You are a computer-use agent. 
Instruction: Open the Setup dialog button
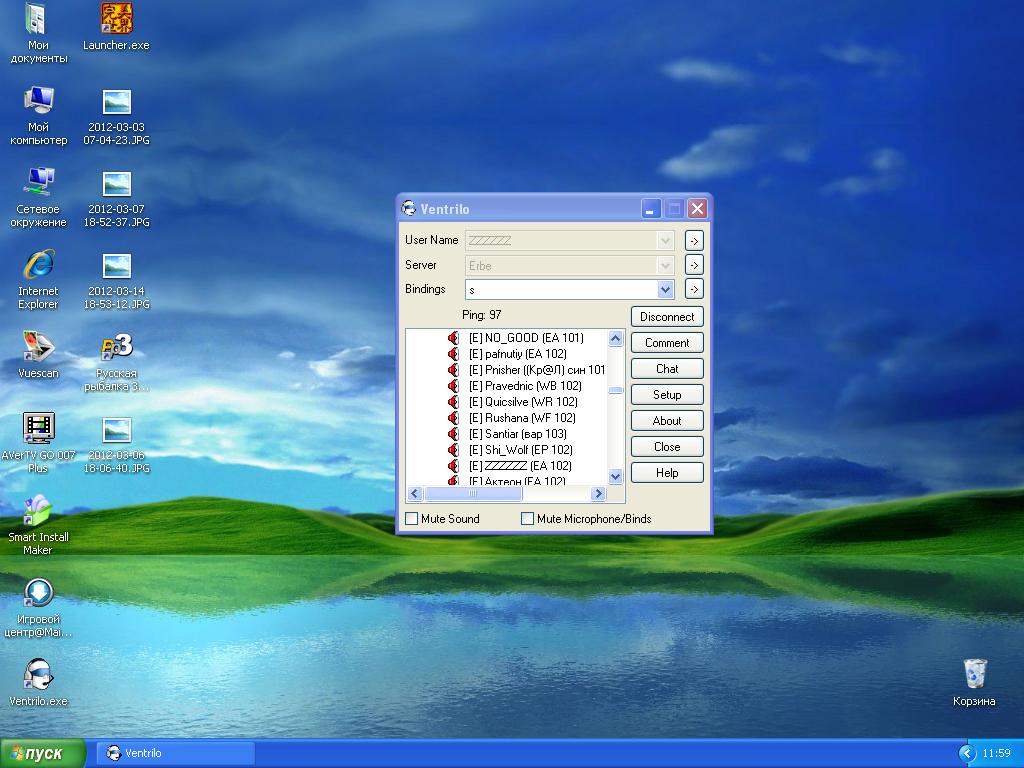pyautogui.click(x=667, y=395)
